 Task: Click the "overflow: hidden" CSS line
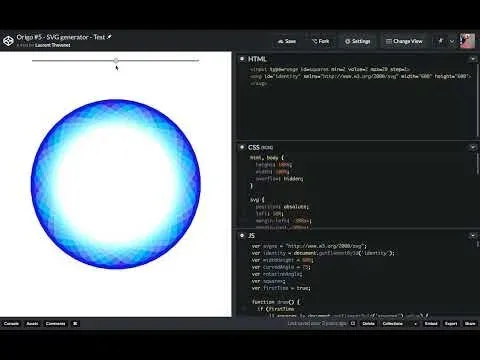click(279, 179)
